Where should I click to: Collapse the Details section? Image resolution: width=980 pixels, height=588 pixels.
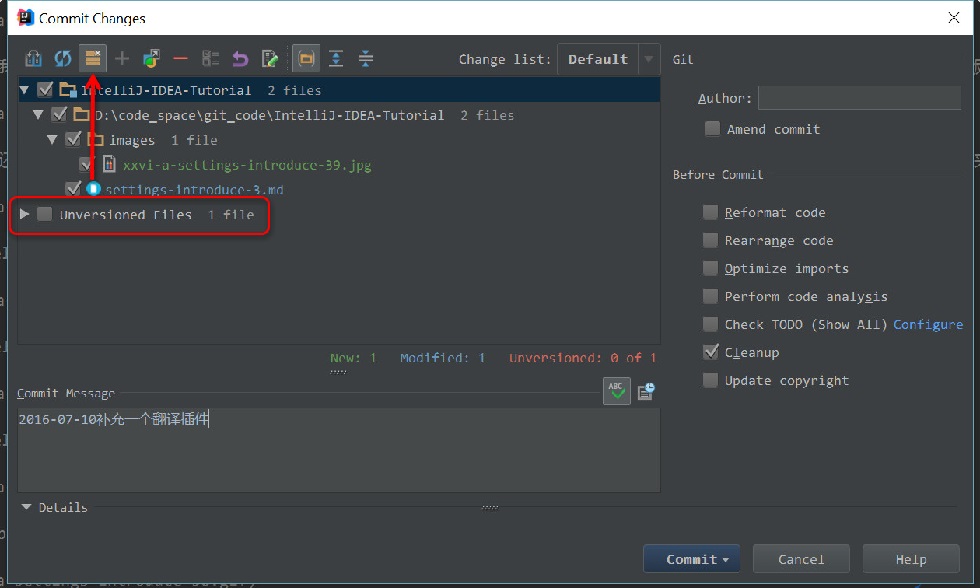26,507
